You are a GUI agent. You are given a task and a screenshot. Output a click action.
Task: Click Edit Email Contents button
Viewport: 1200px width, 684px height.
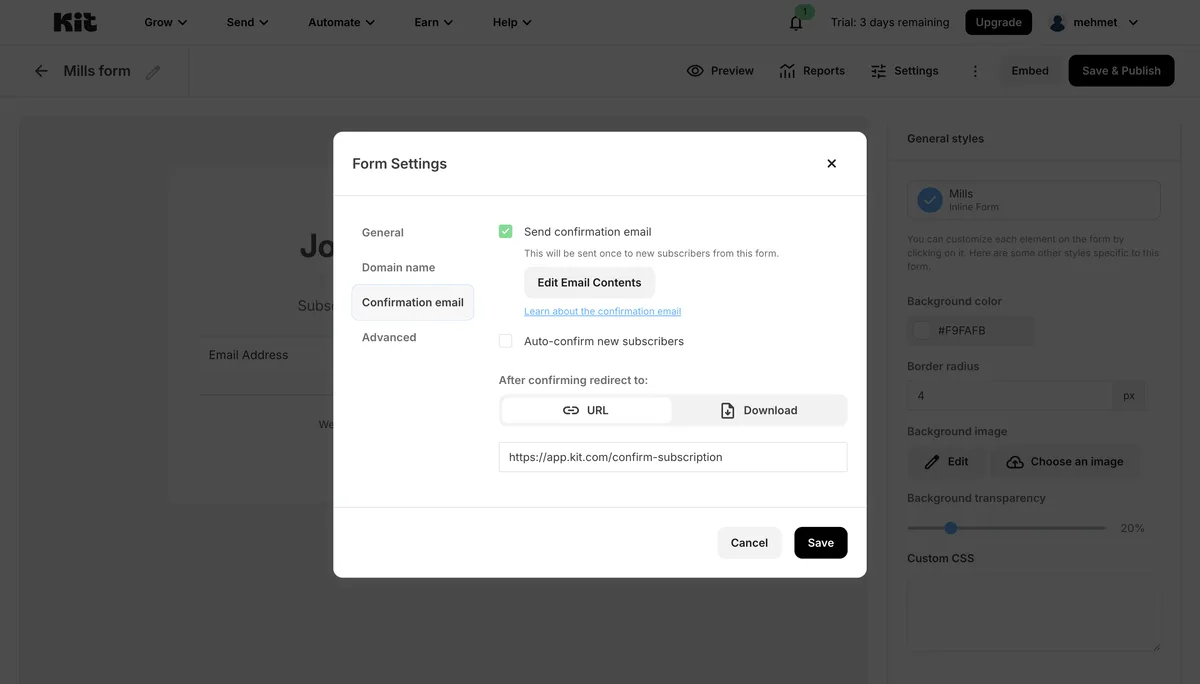click(x=589, y=282)
